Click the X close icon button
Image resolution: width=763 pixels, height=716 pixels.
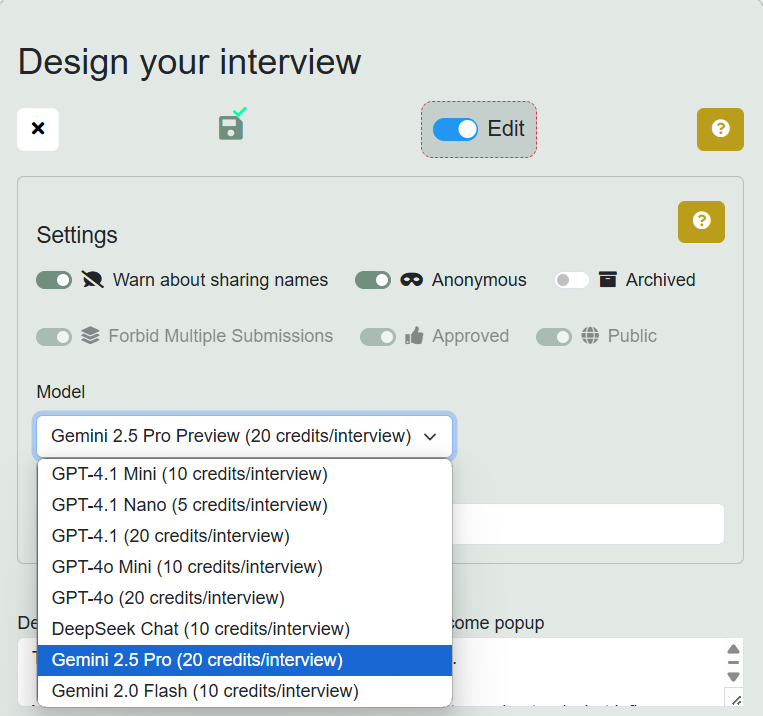(x=38, y=129)
